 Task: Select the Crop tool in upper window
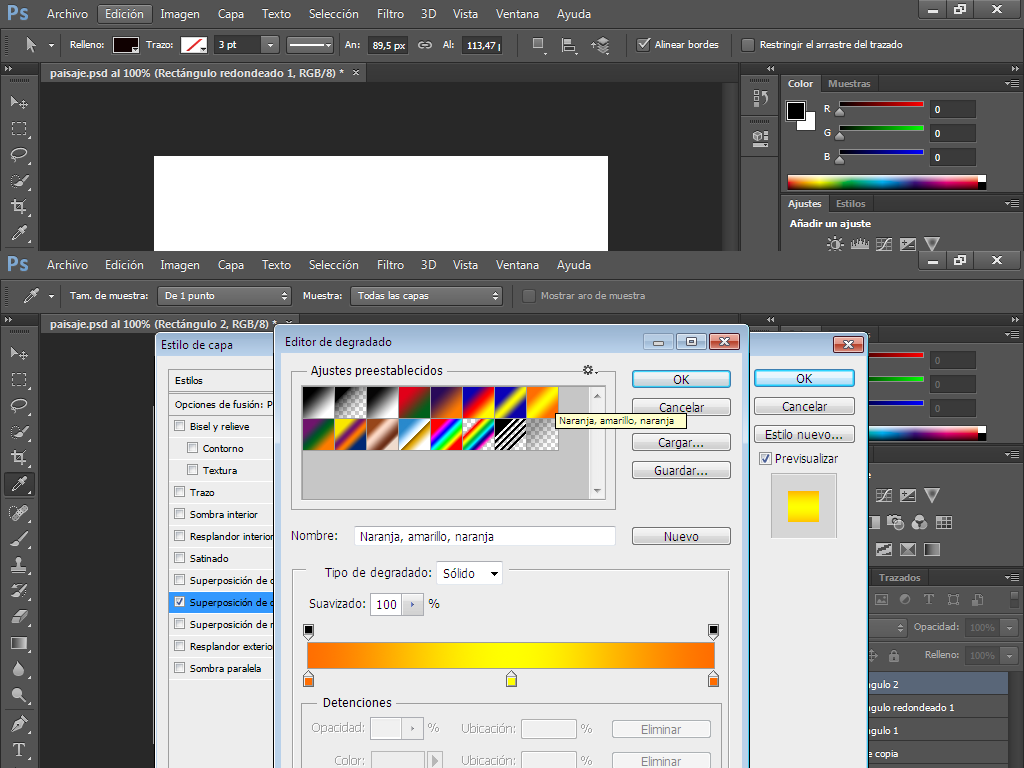pyautogui.click(x=19, y=207)
